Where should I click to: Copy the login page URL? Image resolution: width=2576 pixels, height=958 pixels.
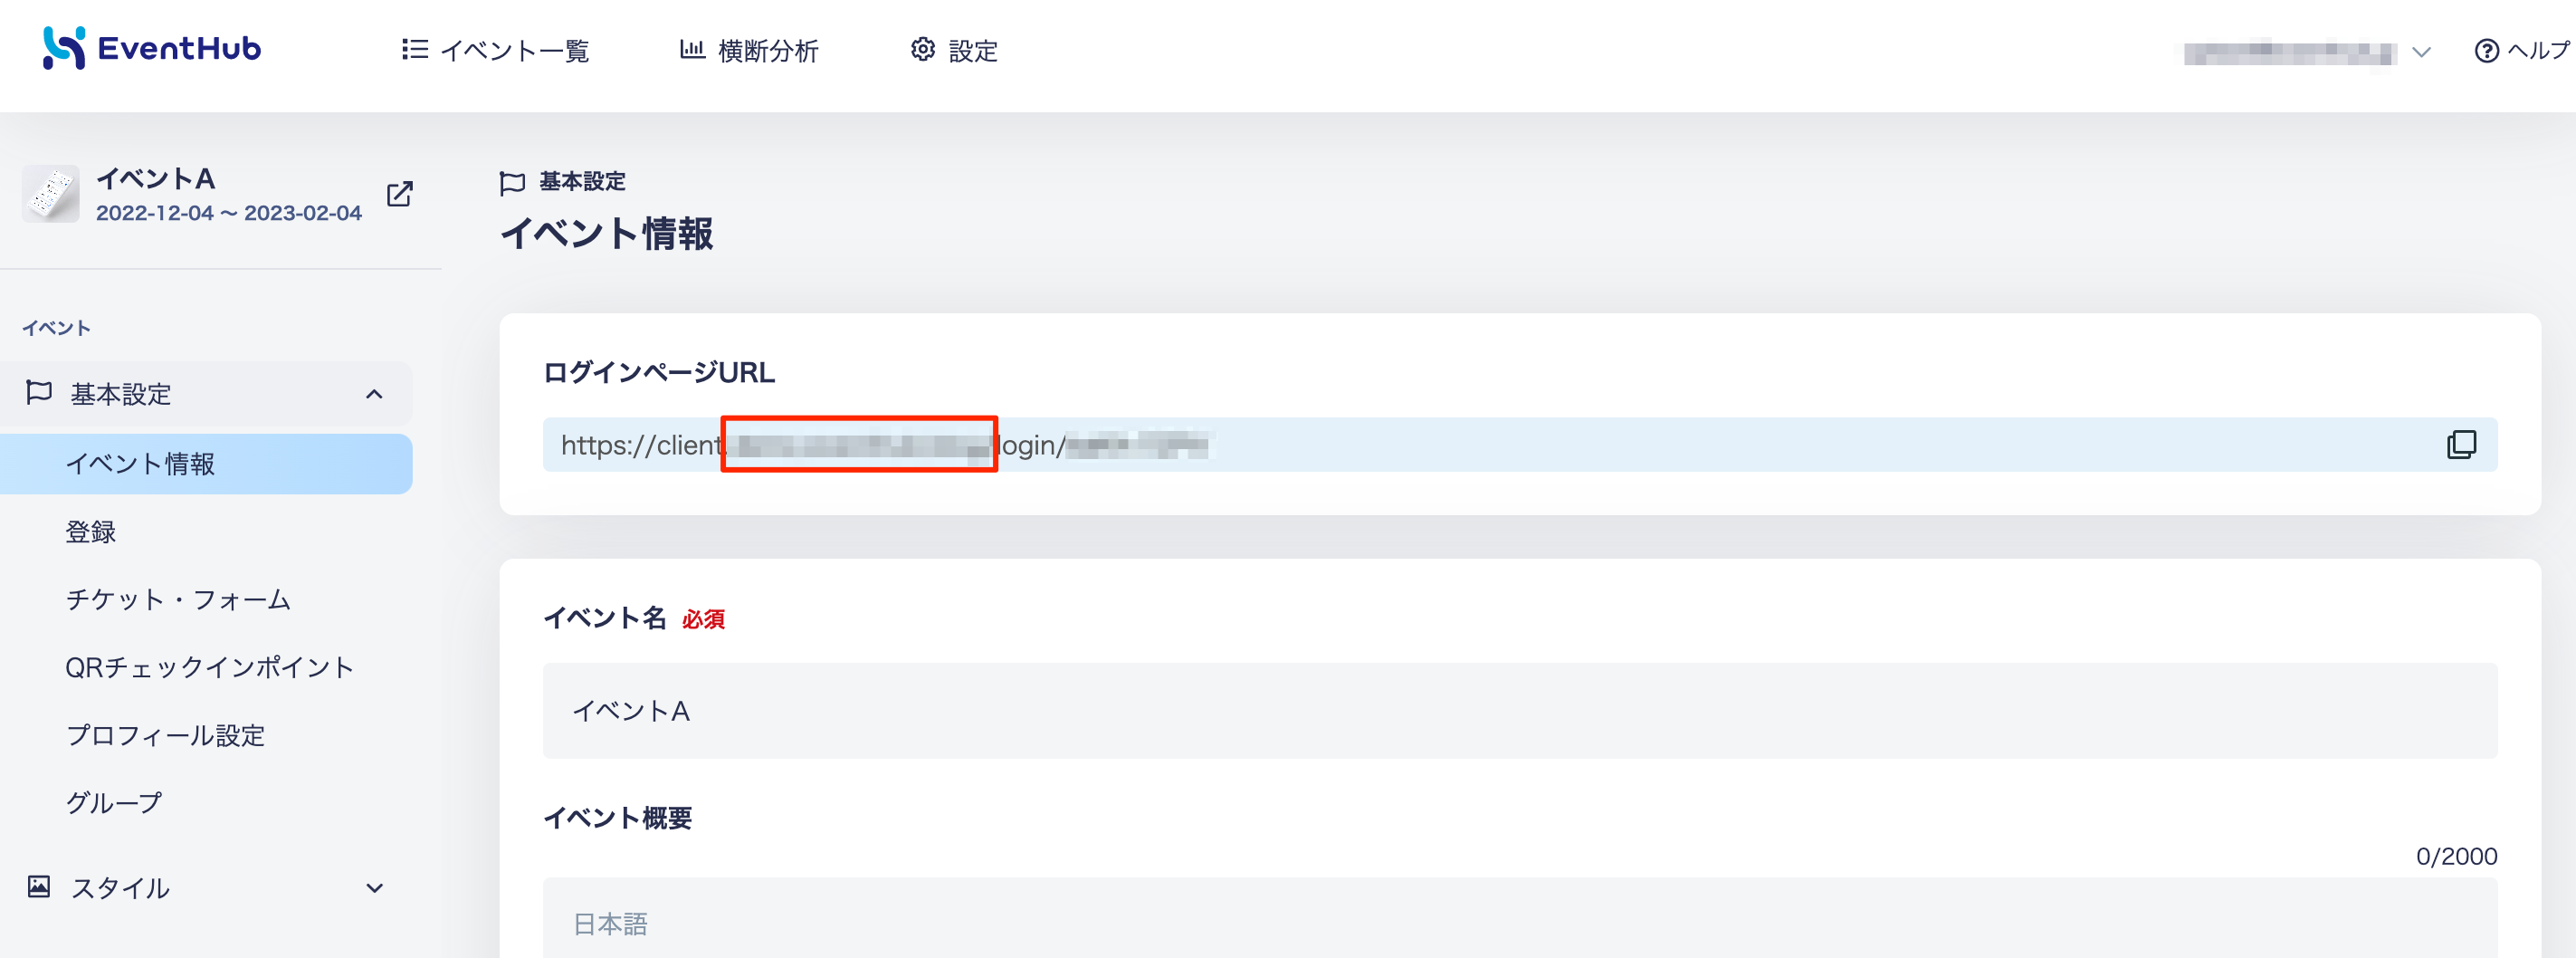(x=2460, y=445)
